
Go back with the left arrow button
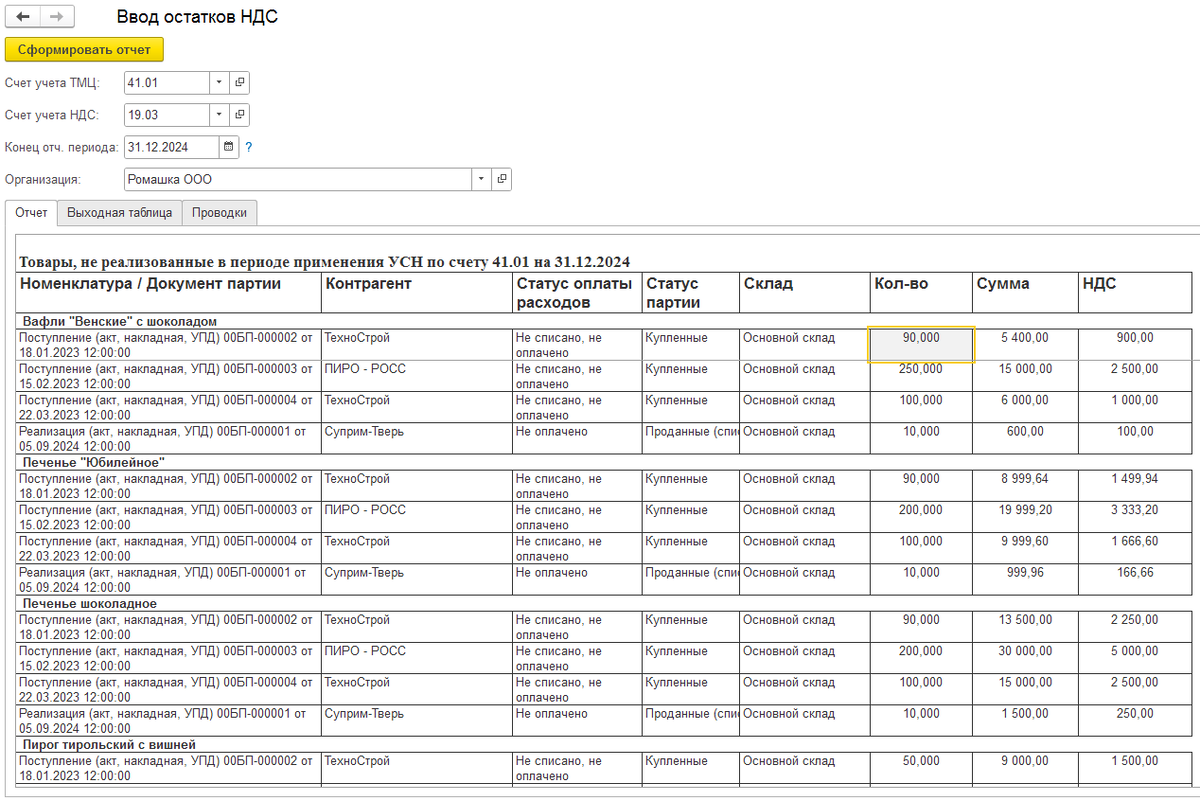tap(22, 17)
